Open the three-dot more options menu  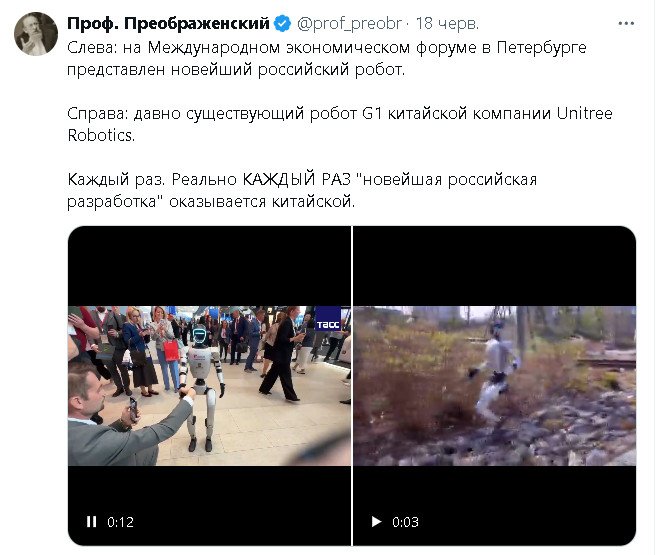click(626, 23)
